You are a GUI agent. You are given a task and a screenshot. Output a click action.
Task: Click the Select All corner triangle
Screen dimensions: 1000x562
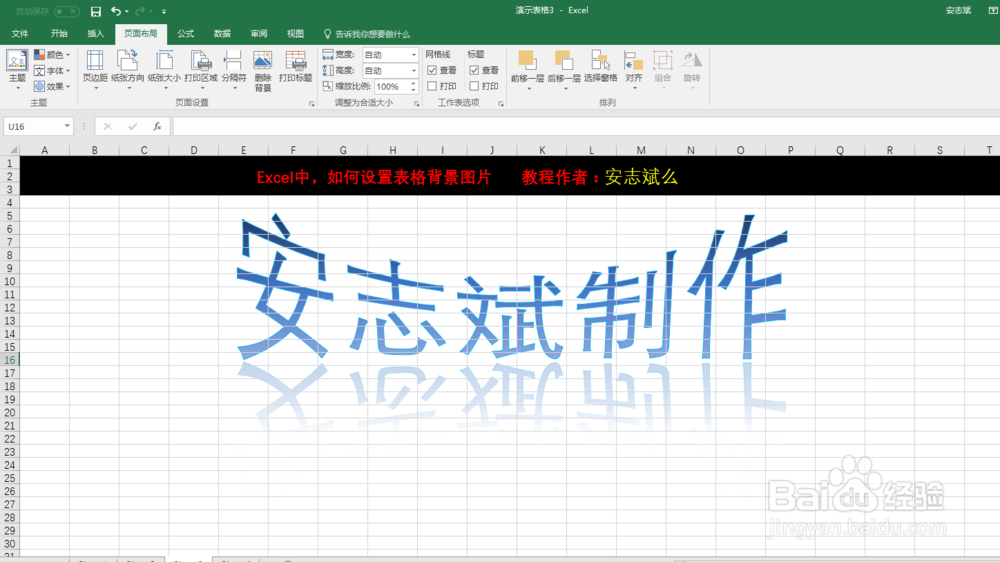click(12, 150)
